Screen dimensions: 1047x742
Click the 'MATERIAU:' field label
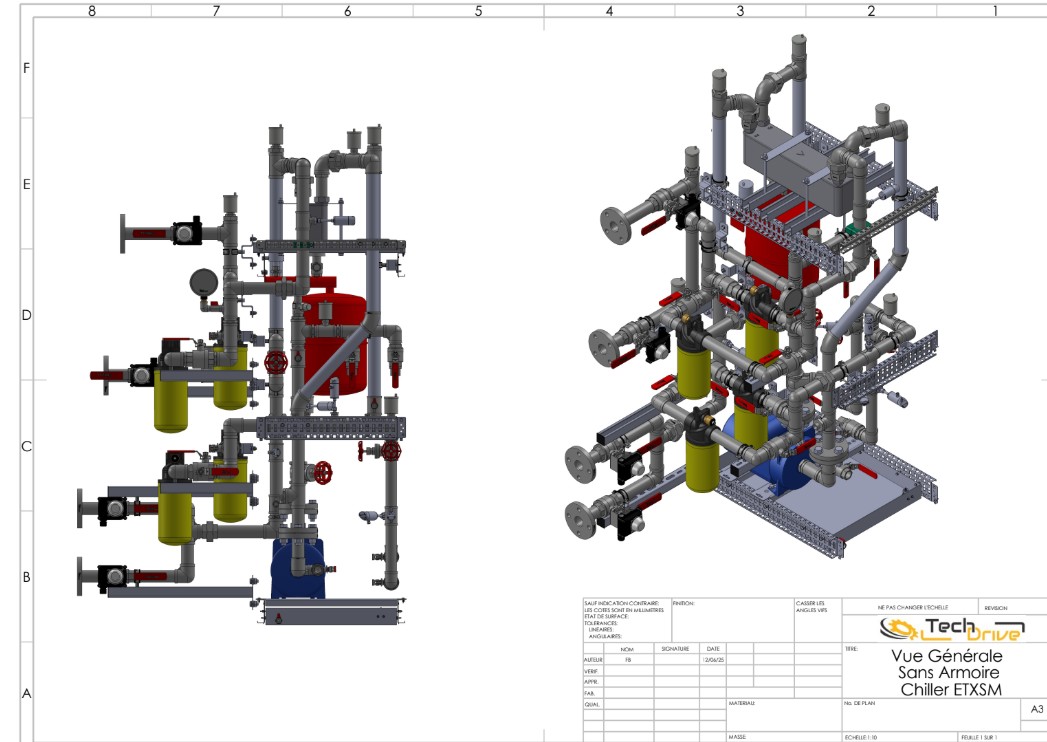tap(741, 703)
